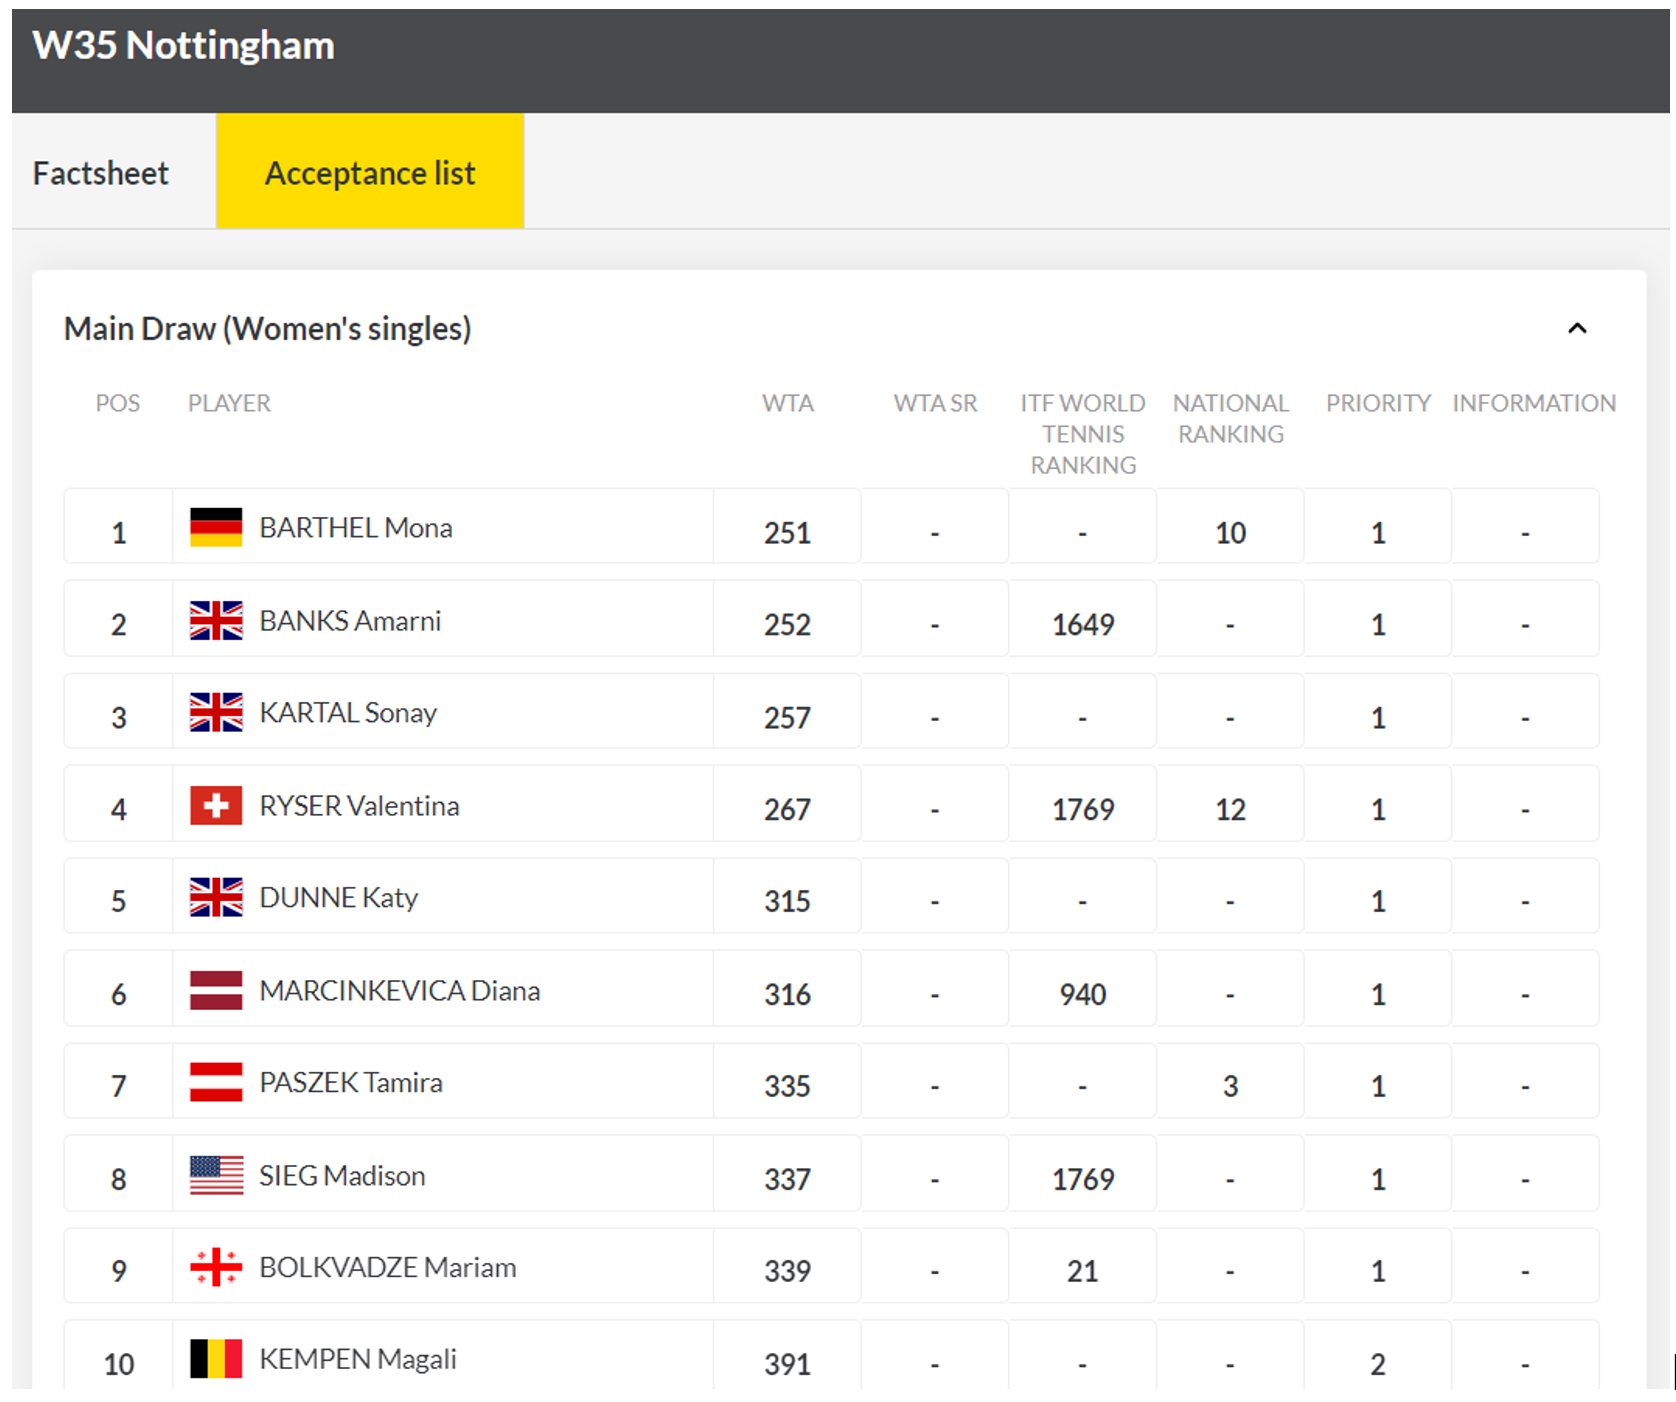Viewport: 1676px width, 1402px height.
Task: Click the German flag beside BARTHEL Mona
Action: click(216, 527)
